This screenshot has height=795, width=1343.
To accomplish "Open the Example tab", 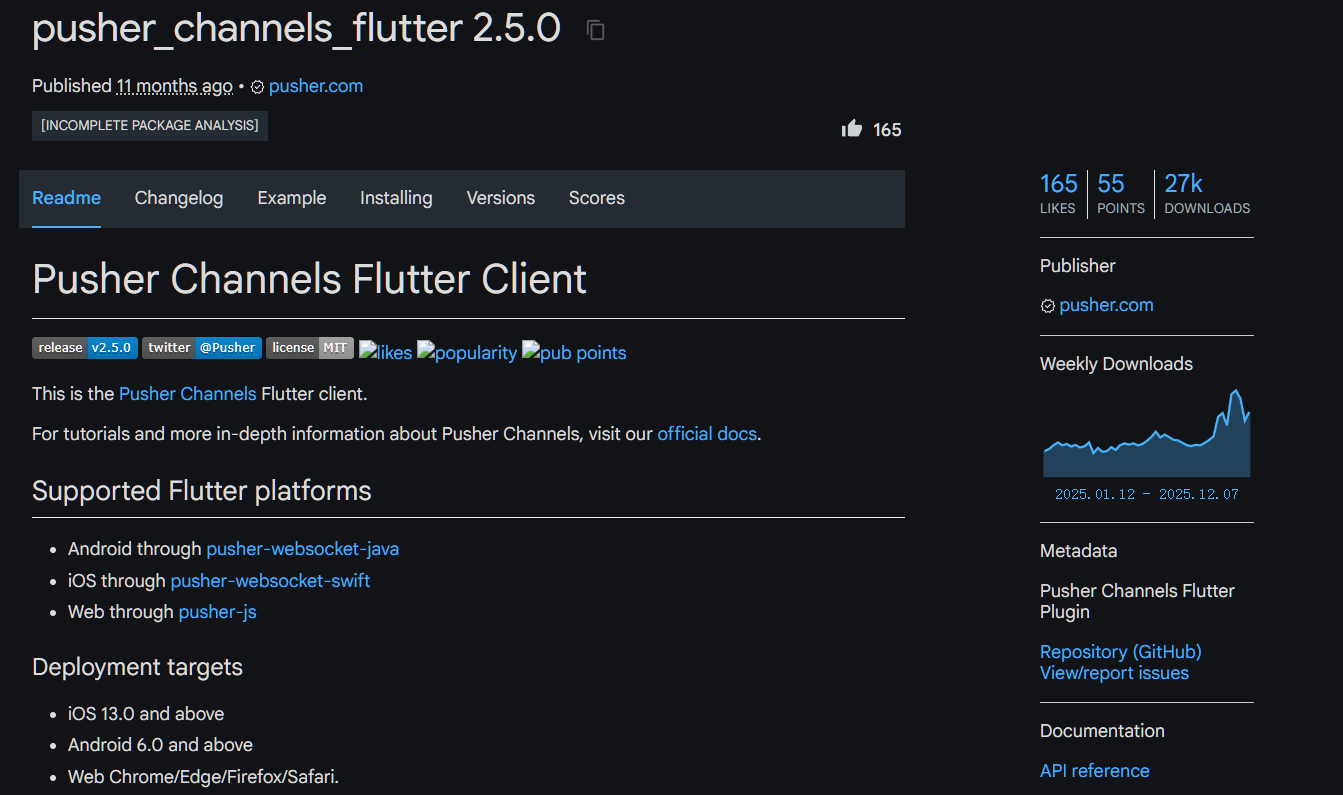I will pos(292,198).
